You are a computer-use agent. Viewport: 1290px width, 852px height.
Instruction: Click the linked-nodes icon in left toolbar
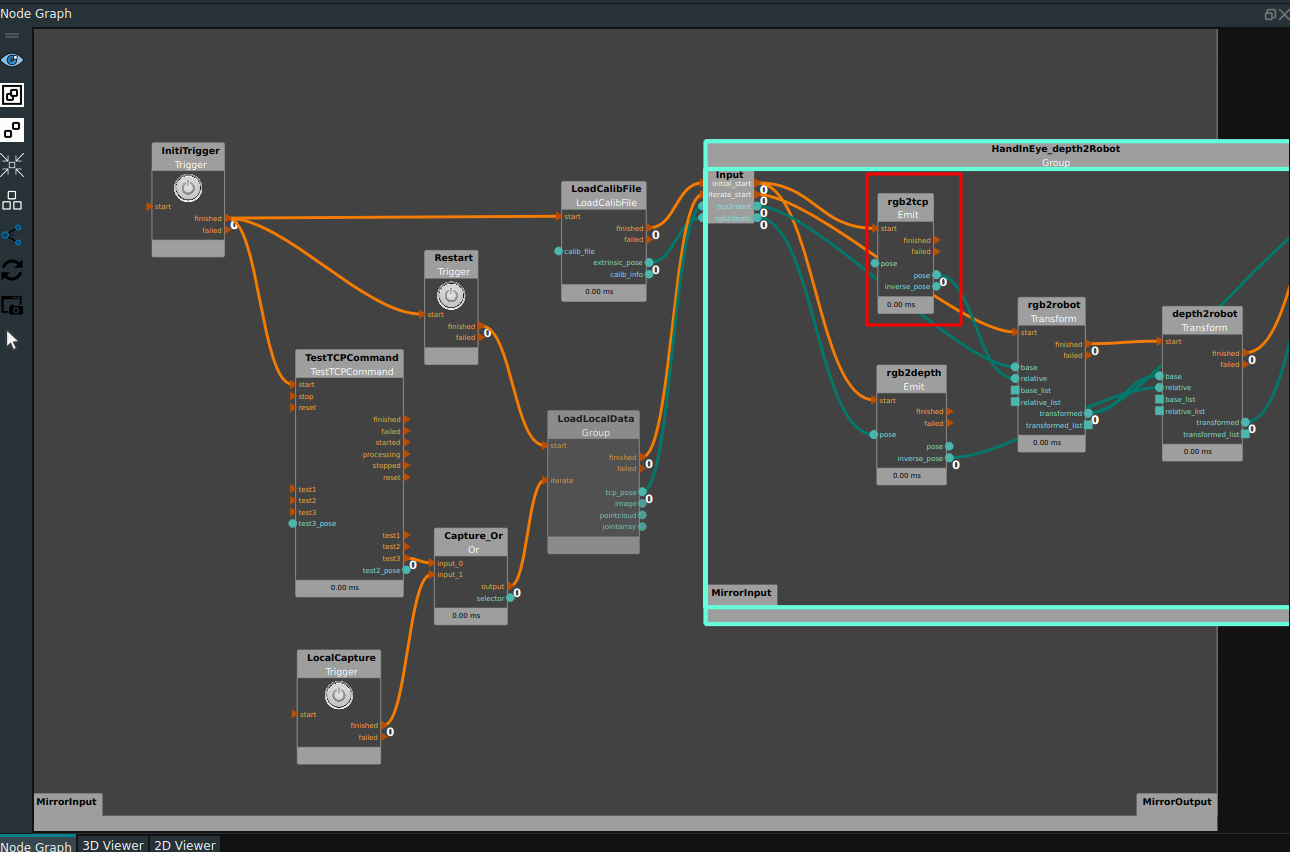[x=12, y=95]
